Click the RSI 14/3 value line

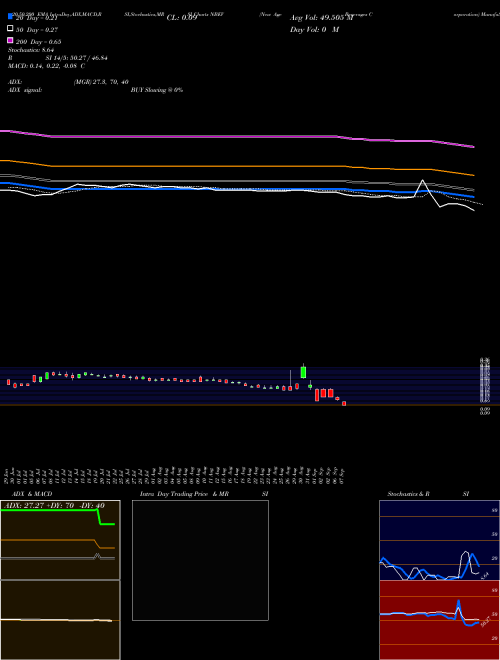[57, 58]
